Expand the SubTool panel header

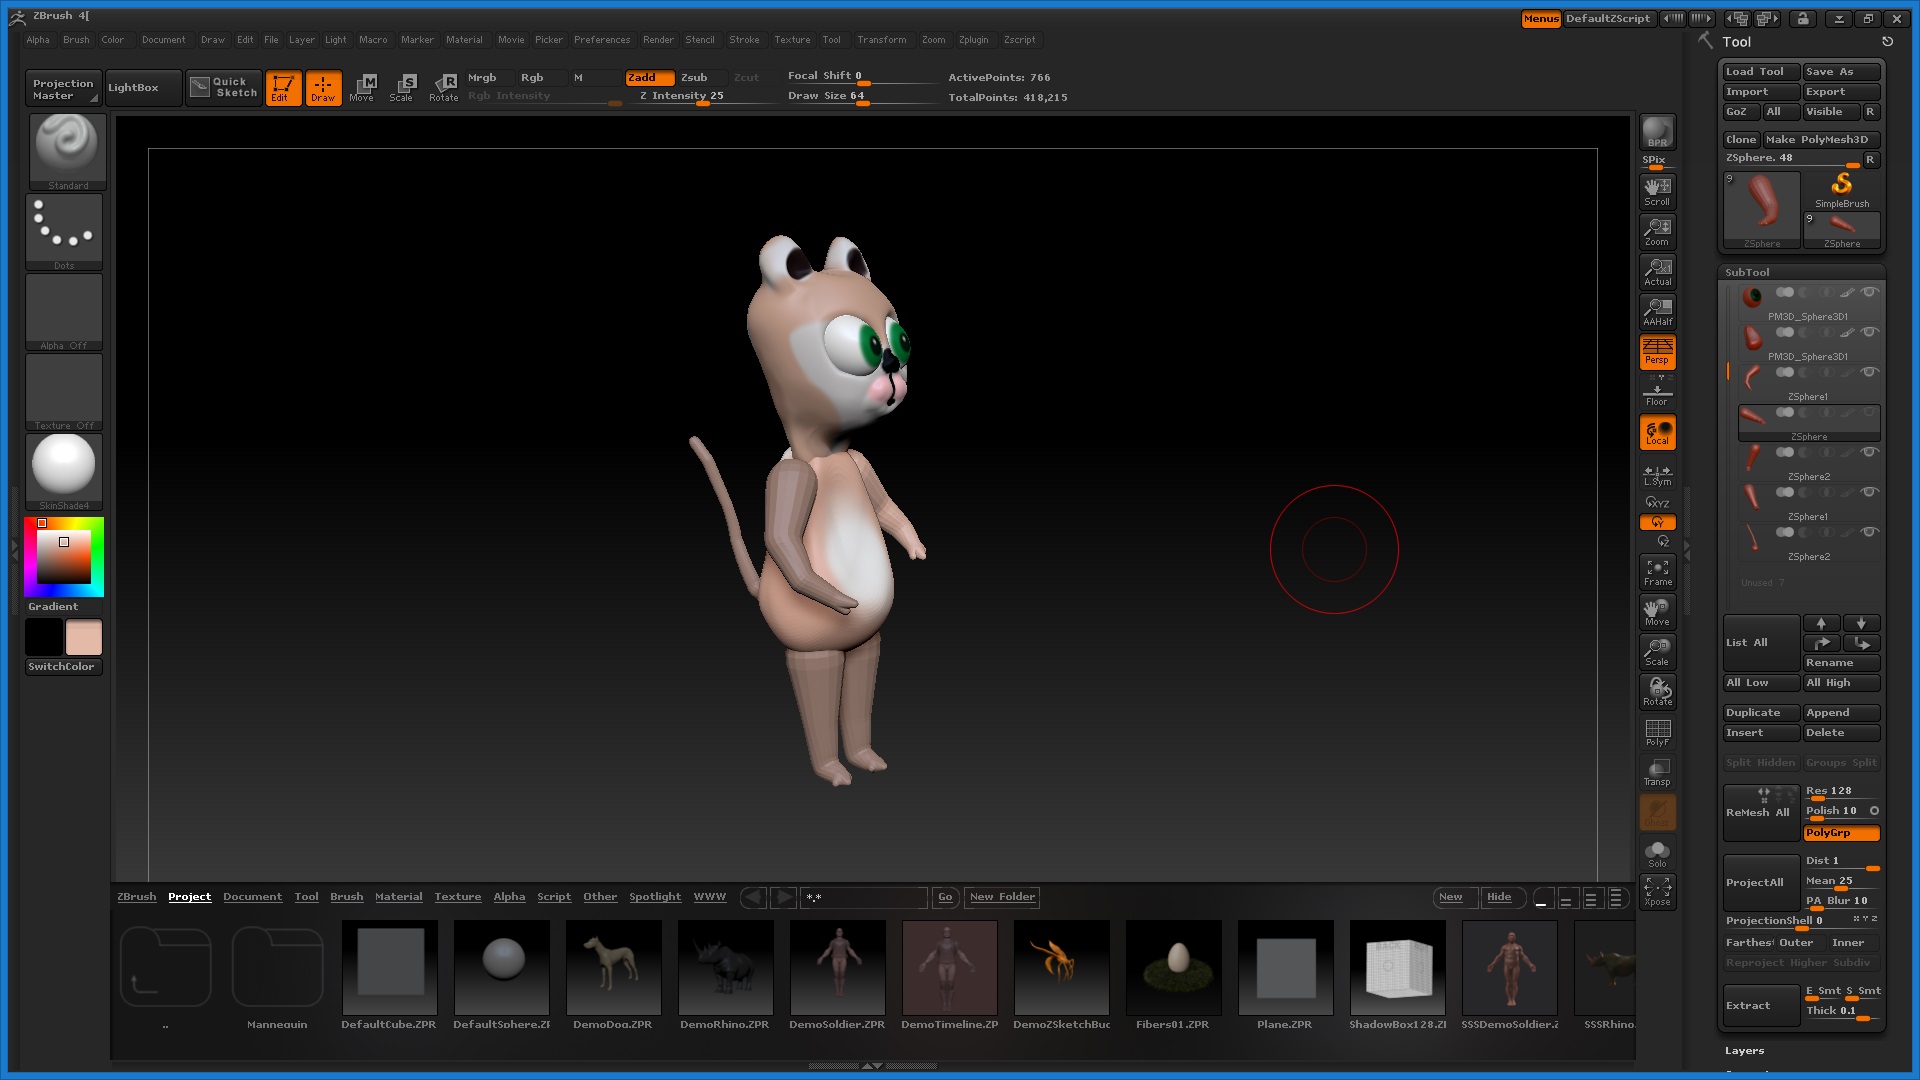click(x=1747, y=272)
